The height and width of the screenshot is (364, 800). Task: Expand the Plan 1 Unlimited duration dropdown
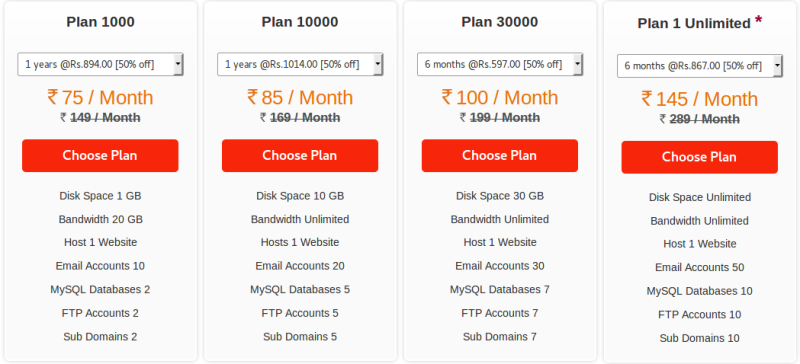[x=699, y=66]
